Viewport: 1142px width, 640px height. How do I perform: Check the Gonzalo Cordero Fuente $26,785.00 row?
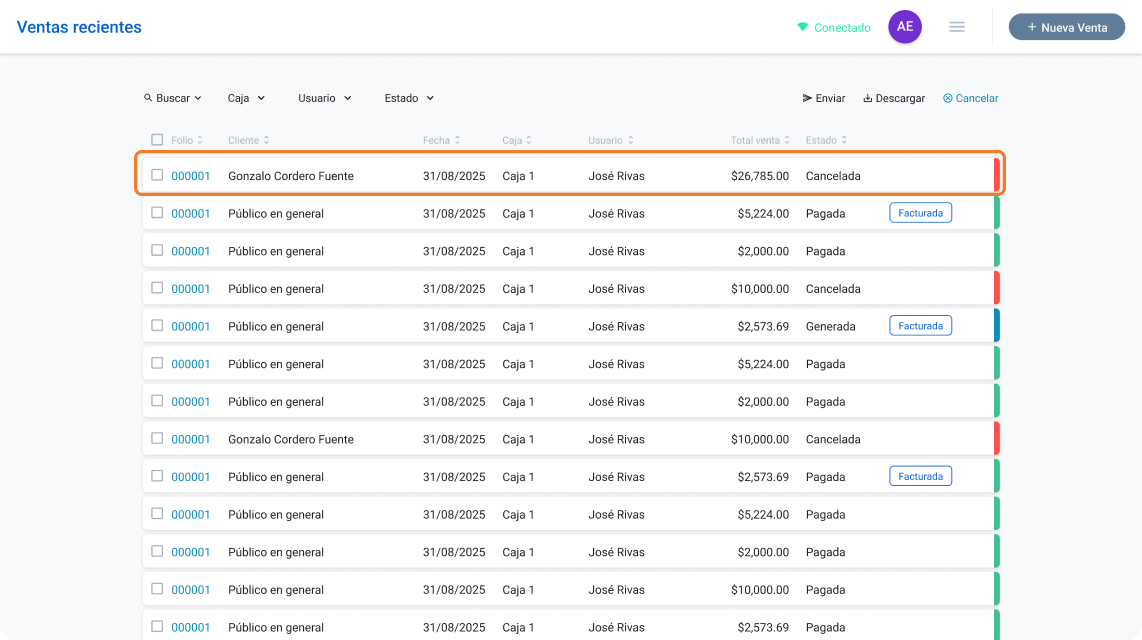(x=157, y=175)
